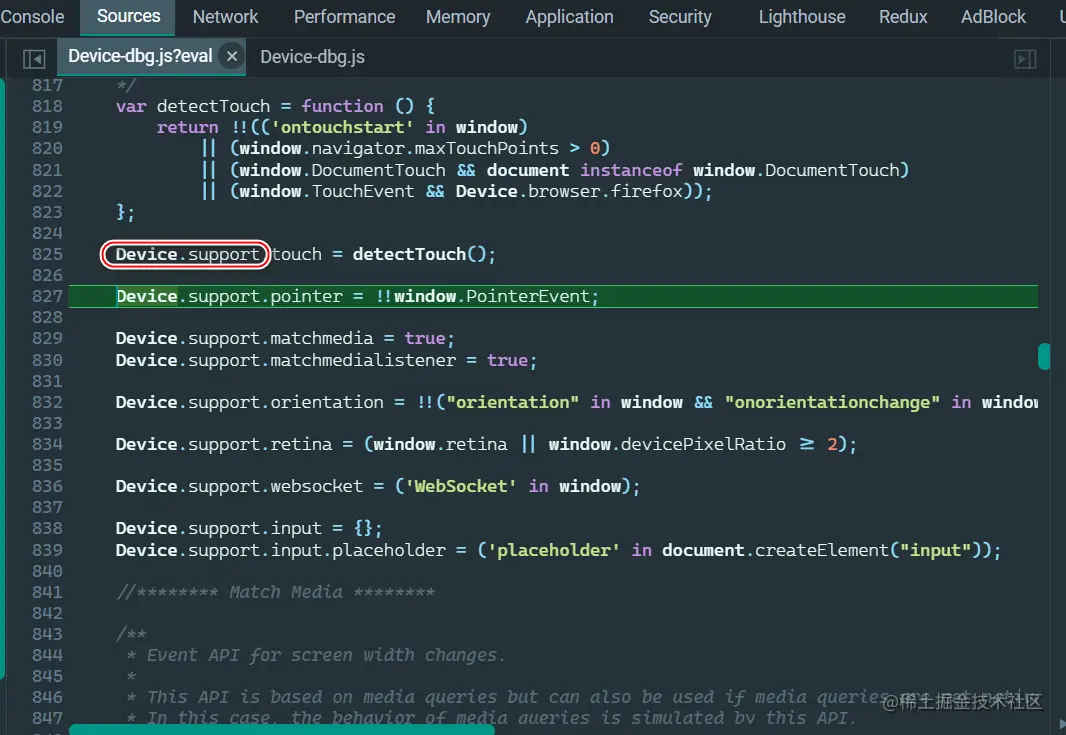
Task: Click 'instanceof' keyword on line 821
Action: (631, 170)
